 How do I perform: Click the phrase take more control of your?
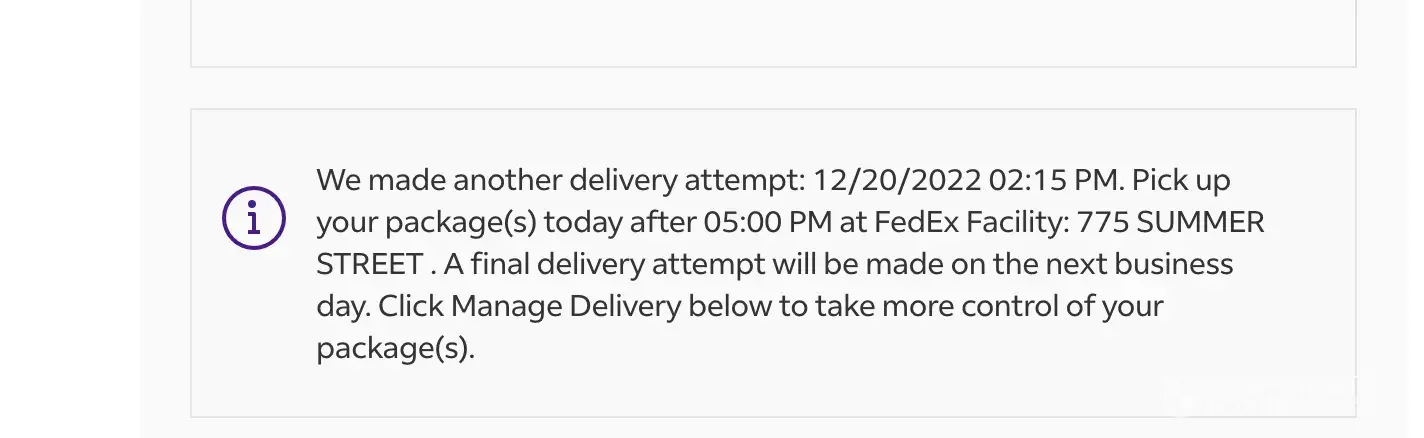click(x=988, y=306)
